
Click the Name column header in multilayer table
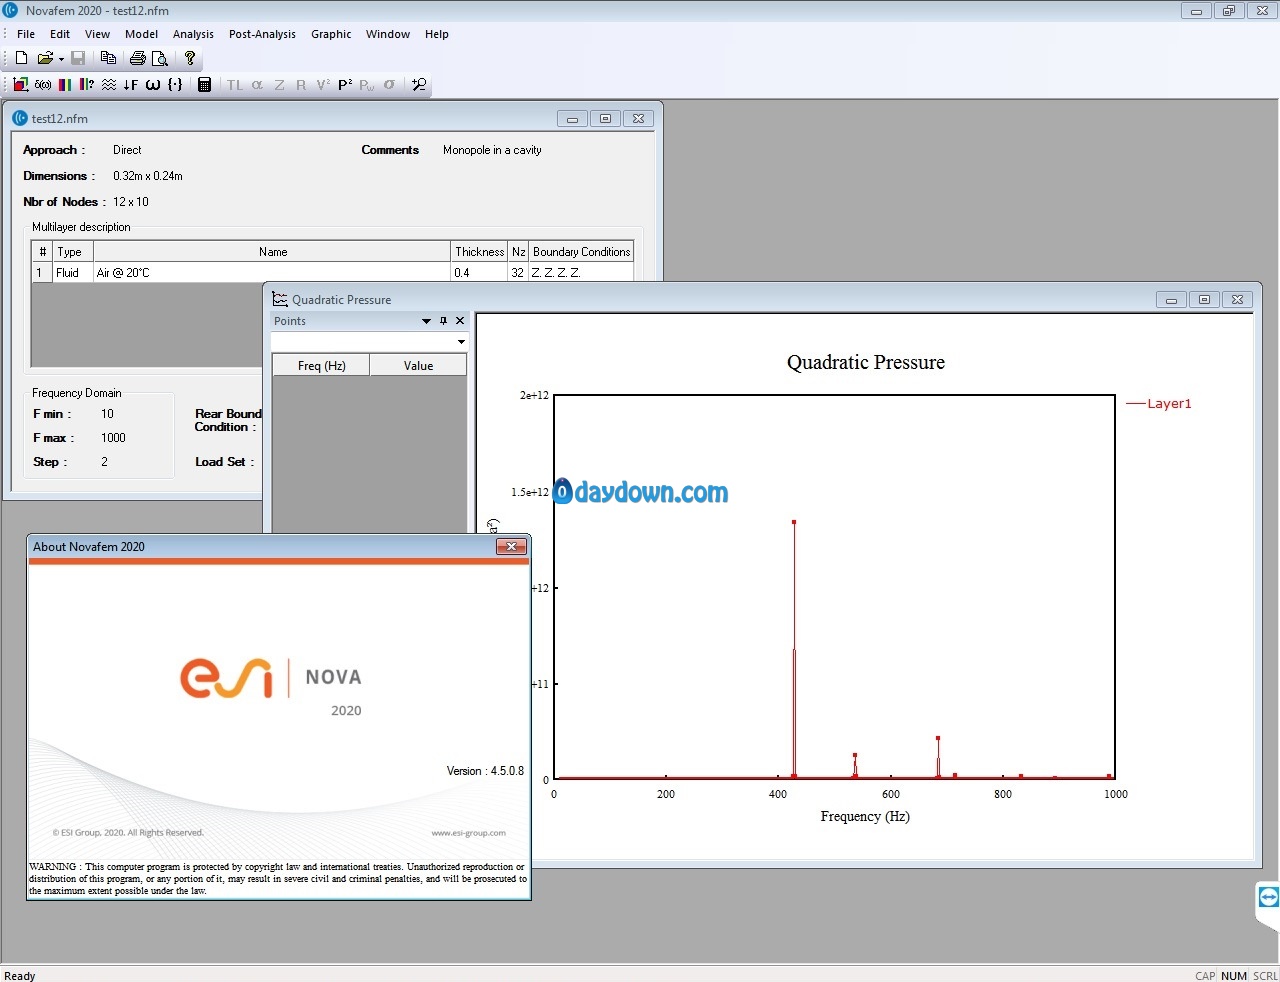pos(272,252)
